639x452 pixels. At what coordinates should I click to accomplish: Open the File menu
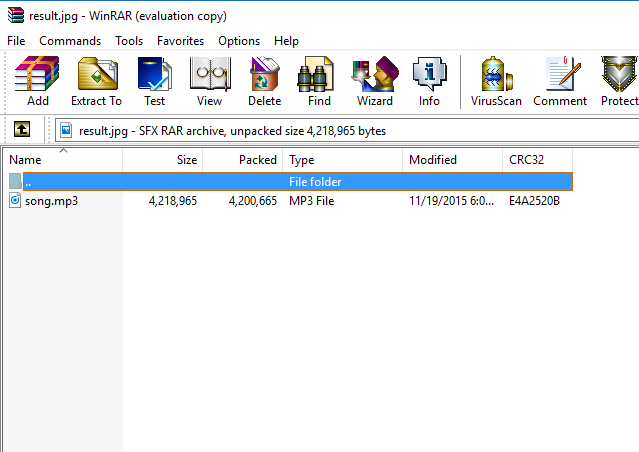tap(16, 41)
